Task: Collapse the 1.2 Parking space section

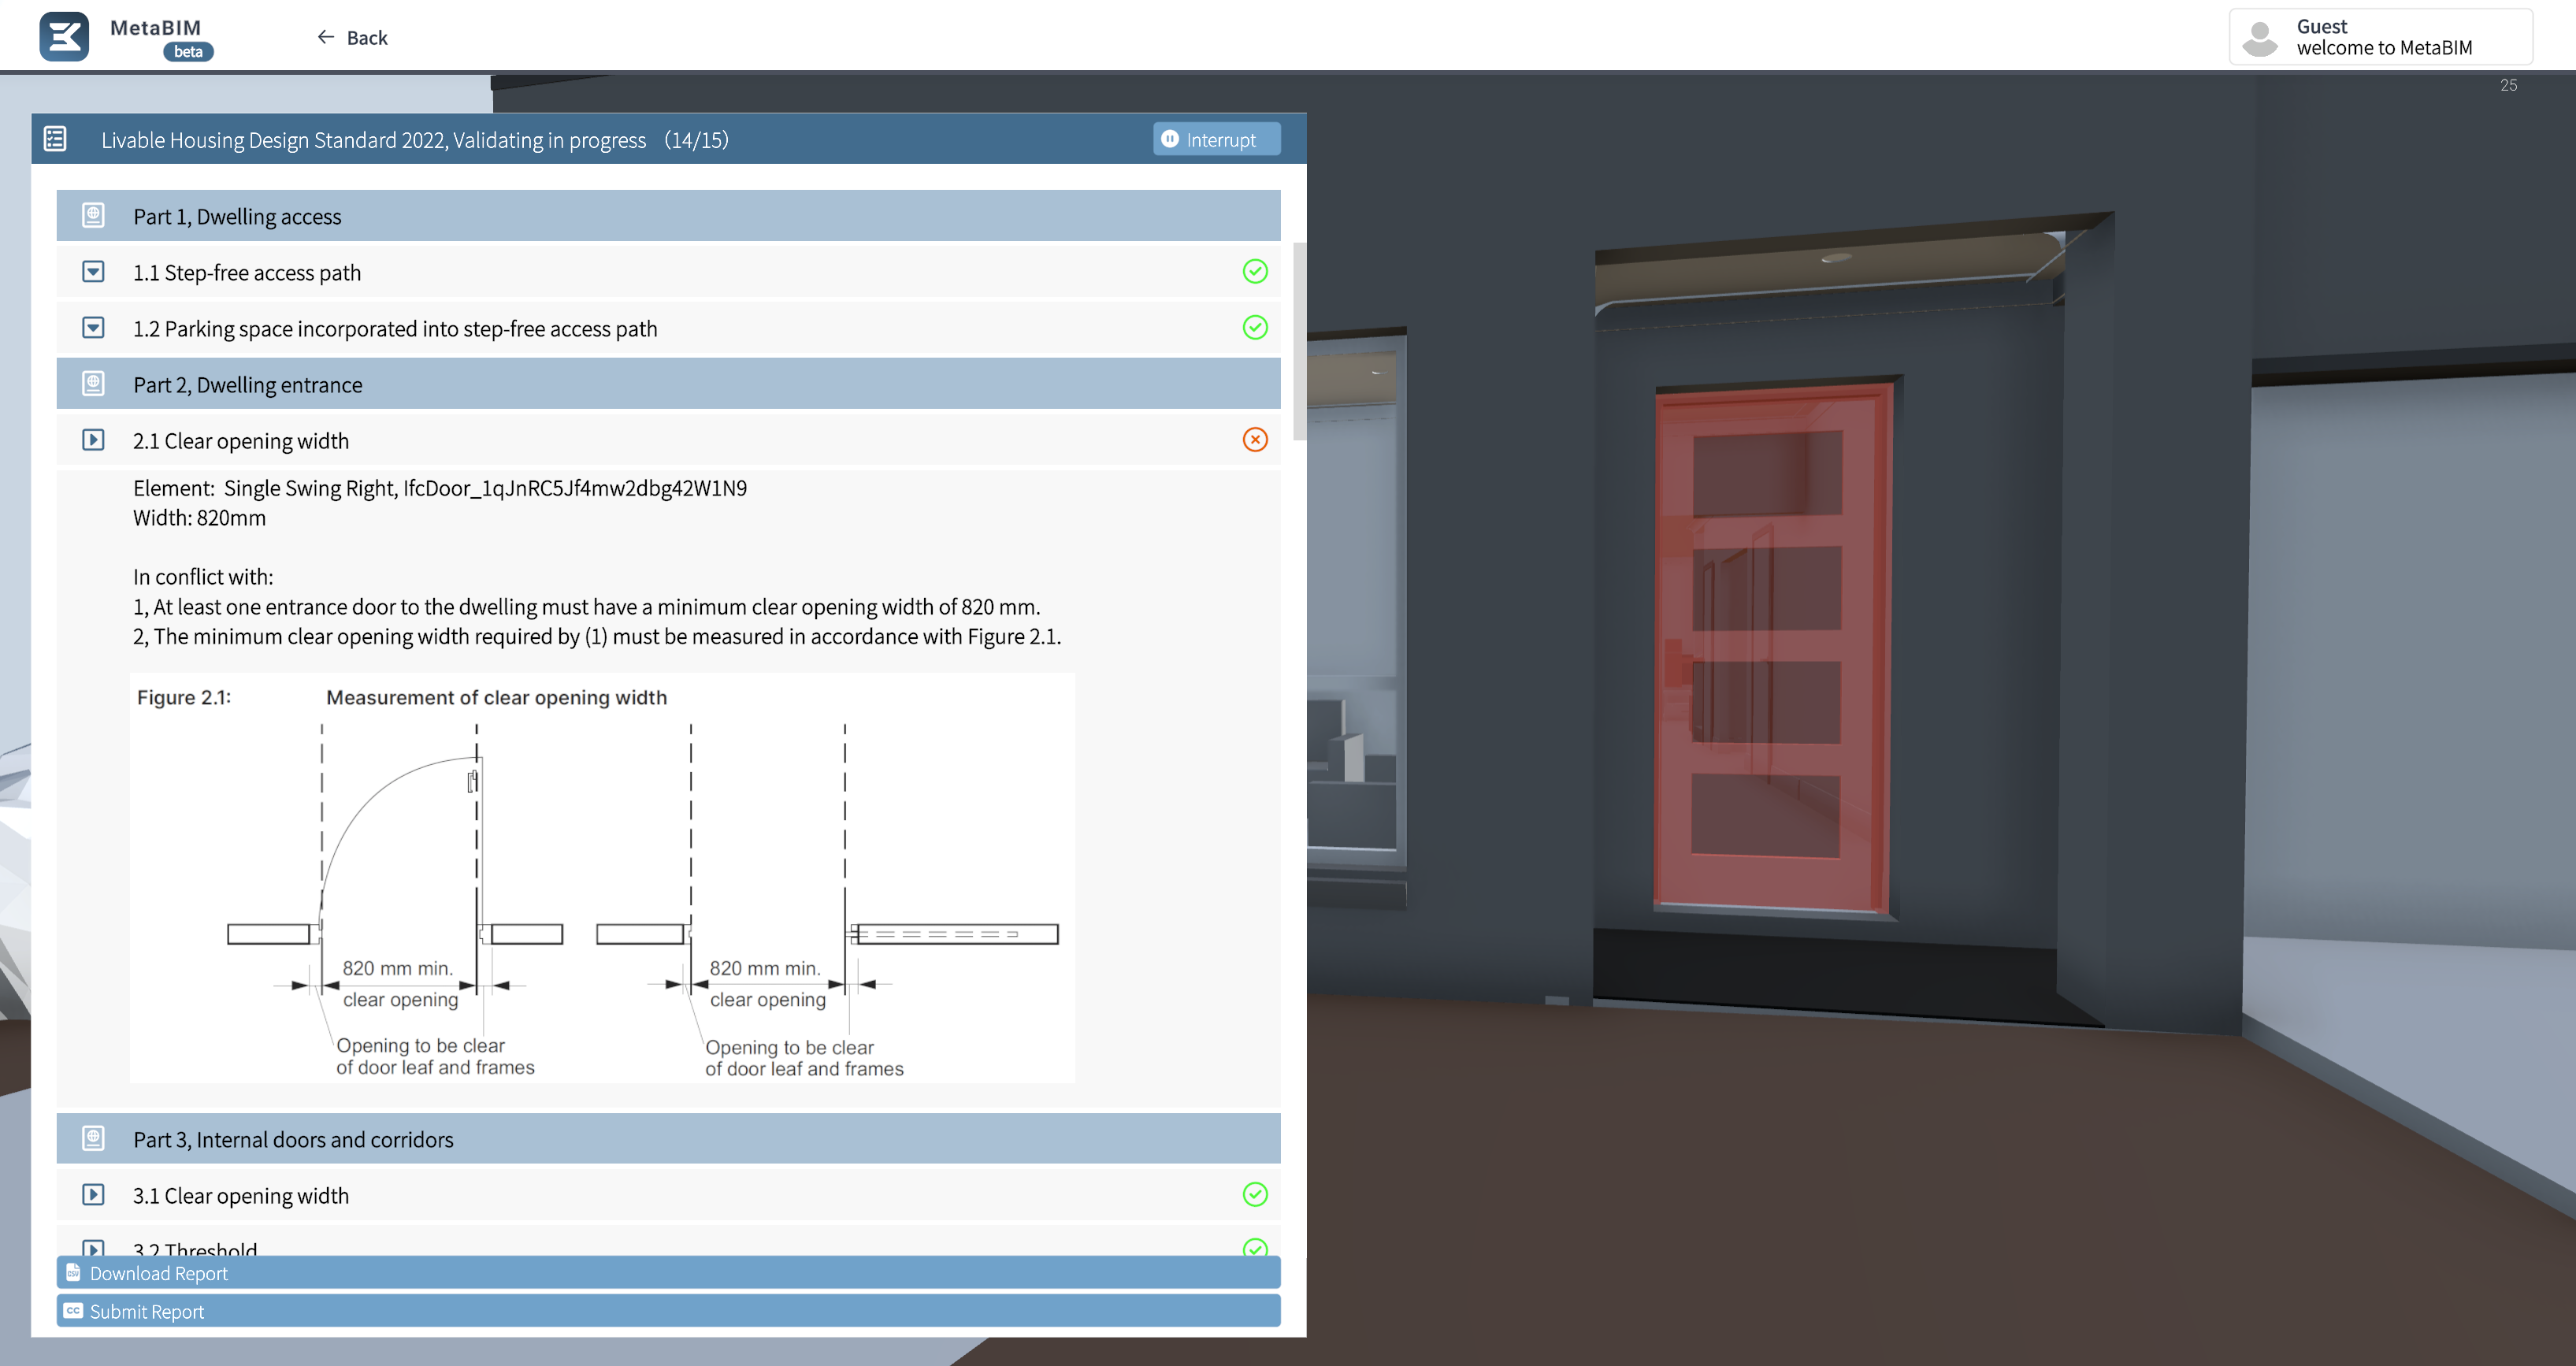Action: click(x=93, y=327)
